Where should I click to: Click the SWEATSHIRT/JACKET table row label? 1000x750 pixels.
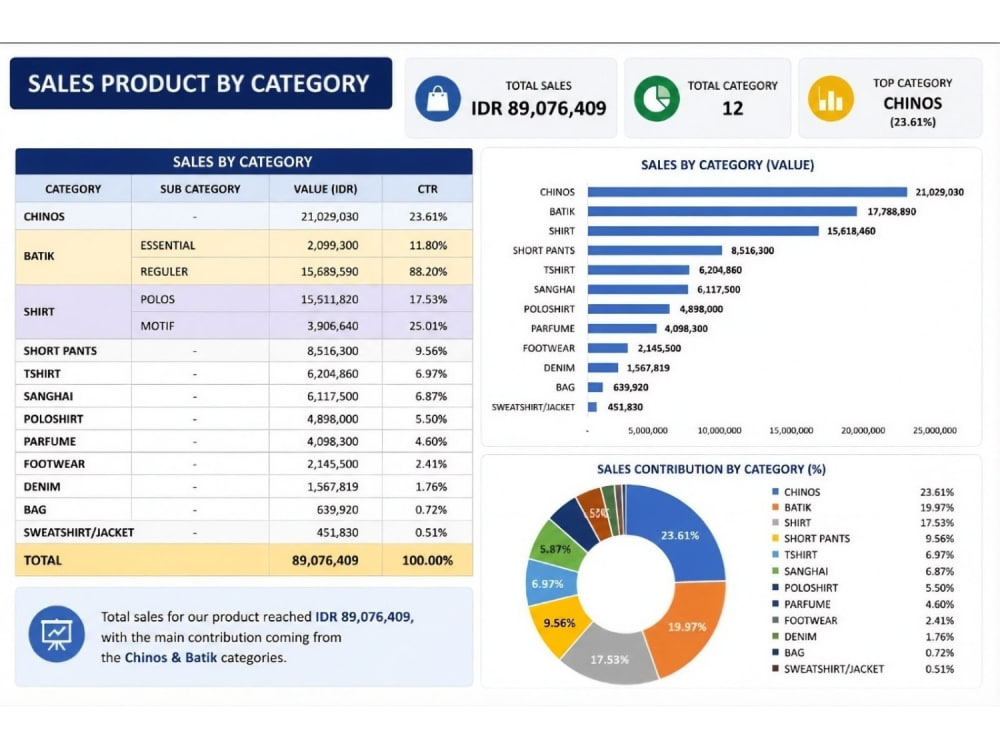point(78,533)
